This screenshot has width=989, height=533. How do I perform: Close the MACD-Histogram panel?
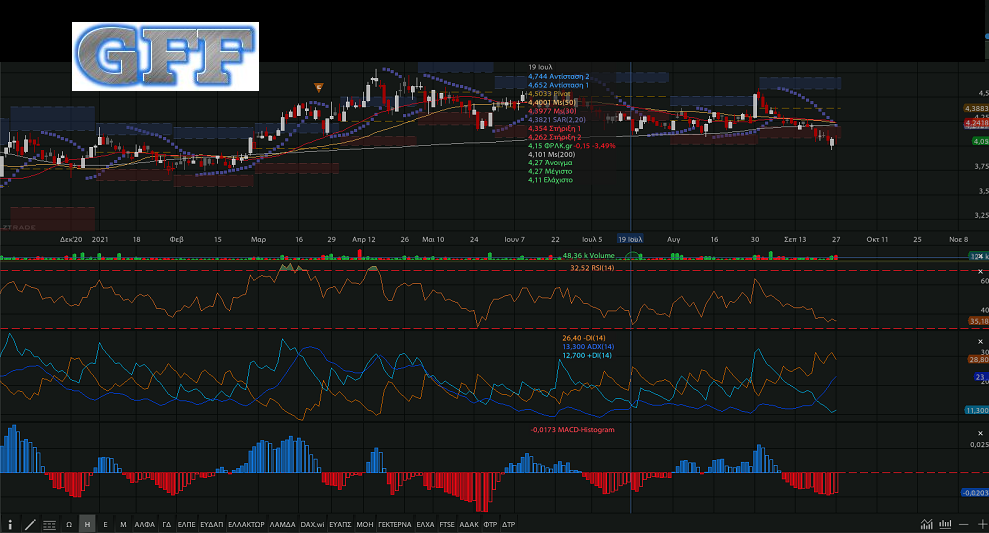(x=980, y=433)
